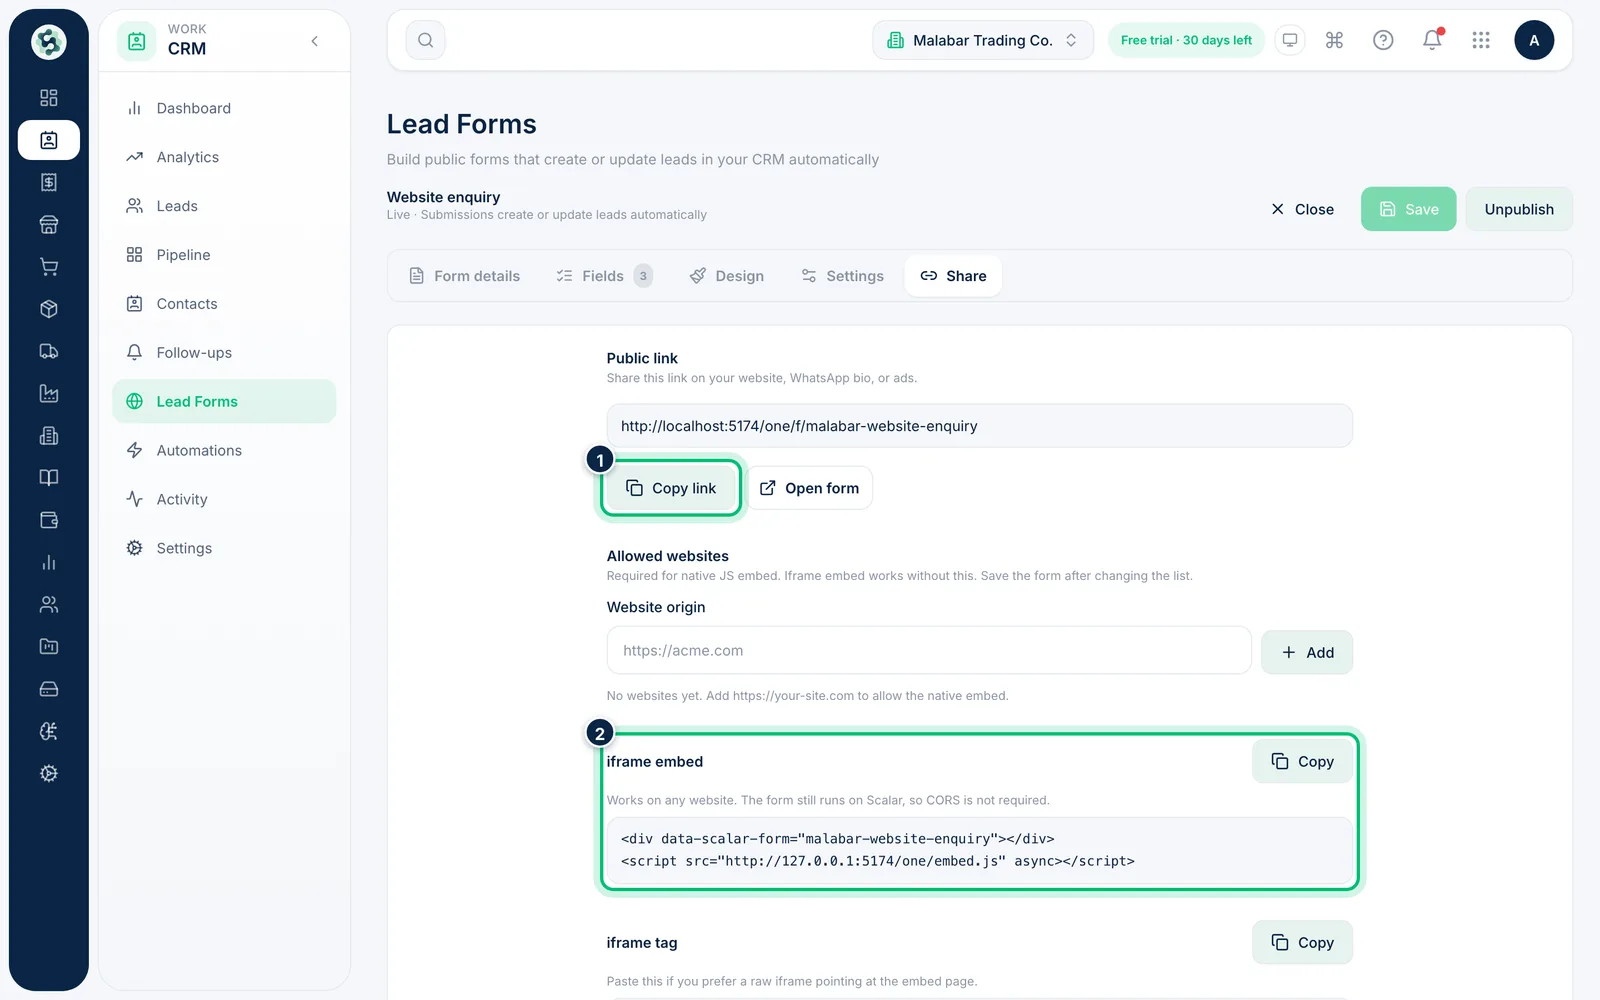Viewport: 1600px width, 1000px height.
Task: Click the Open form button
Action: tap(809, 488)
